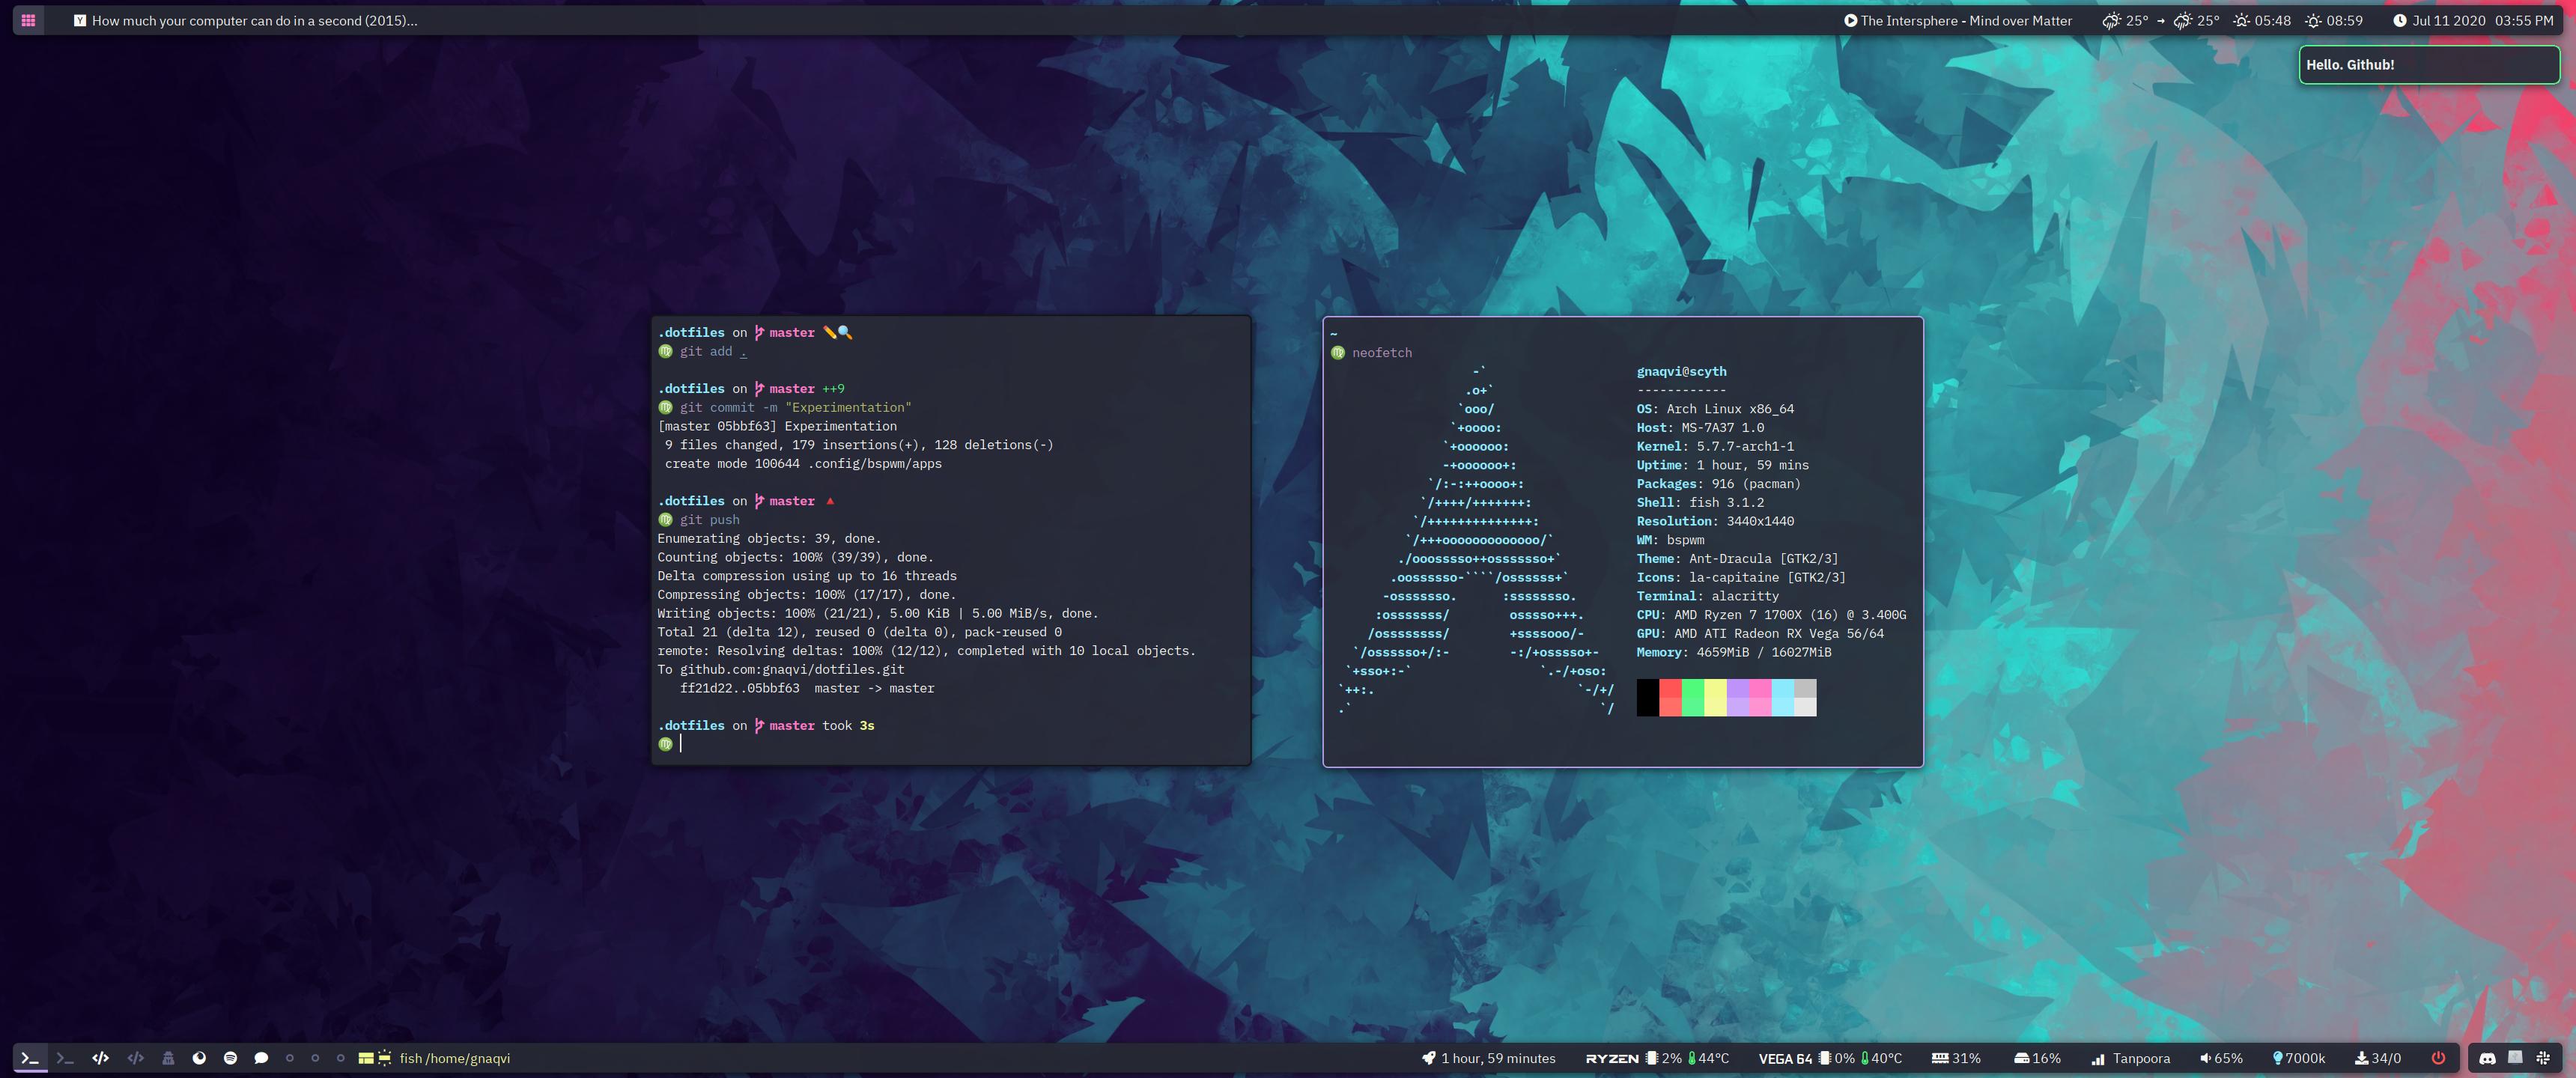Open the red power menu button

click(x=2438, y=1058)
